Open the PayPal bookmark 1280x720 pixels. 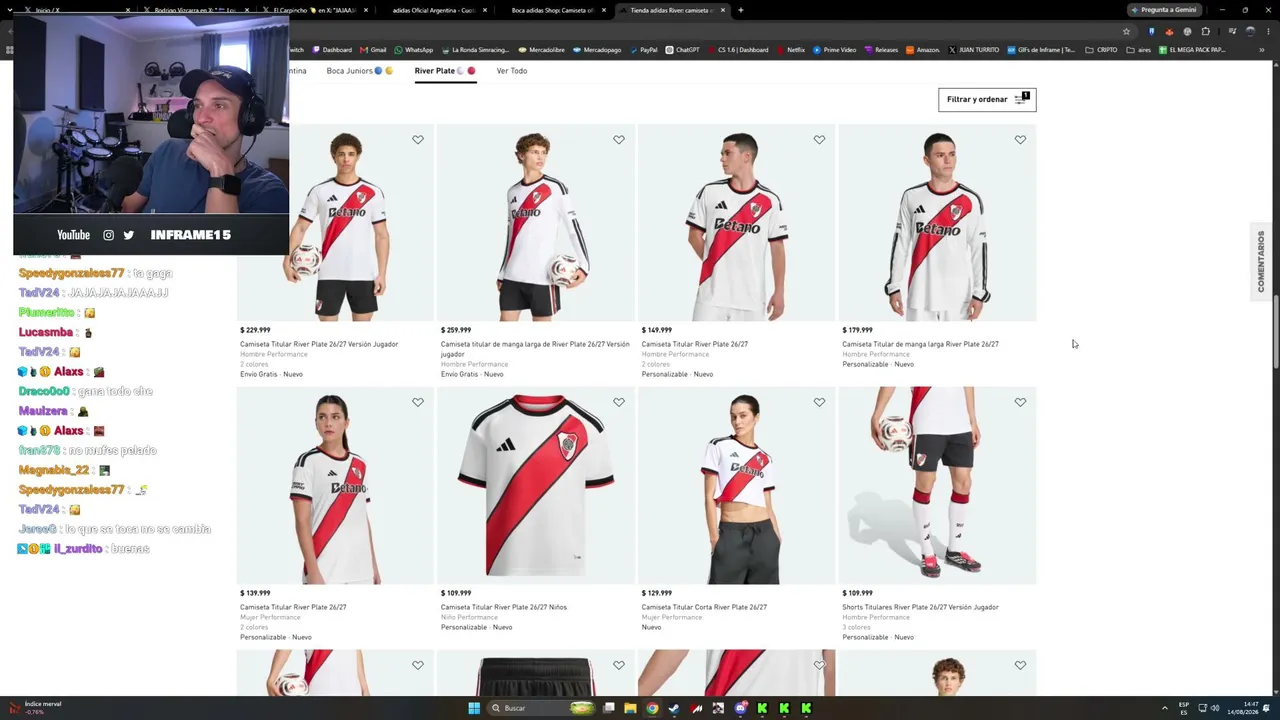tap(643, 50)
